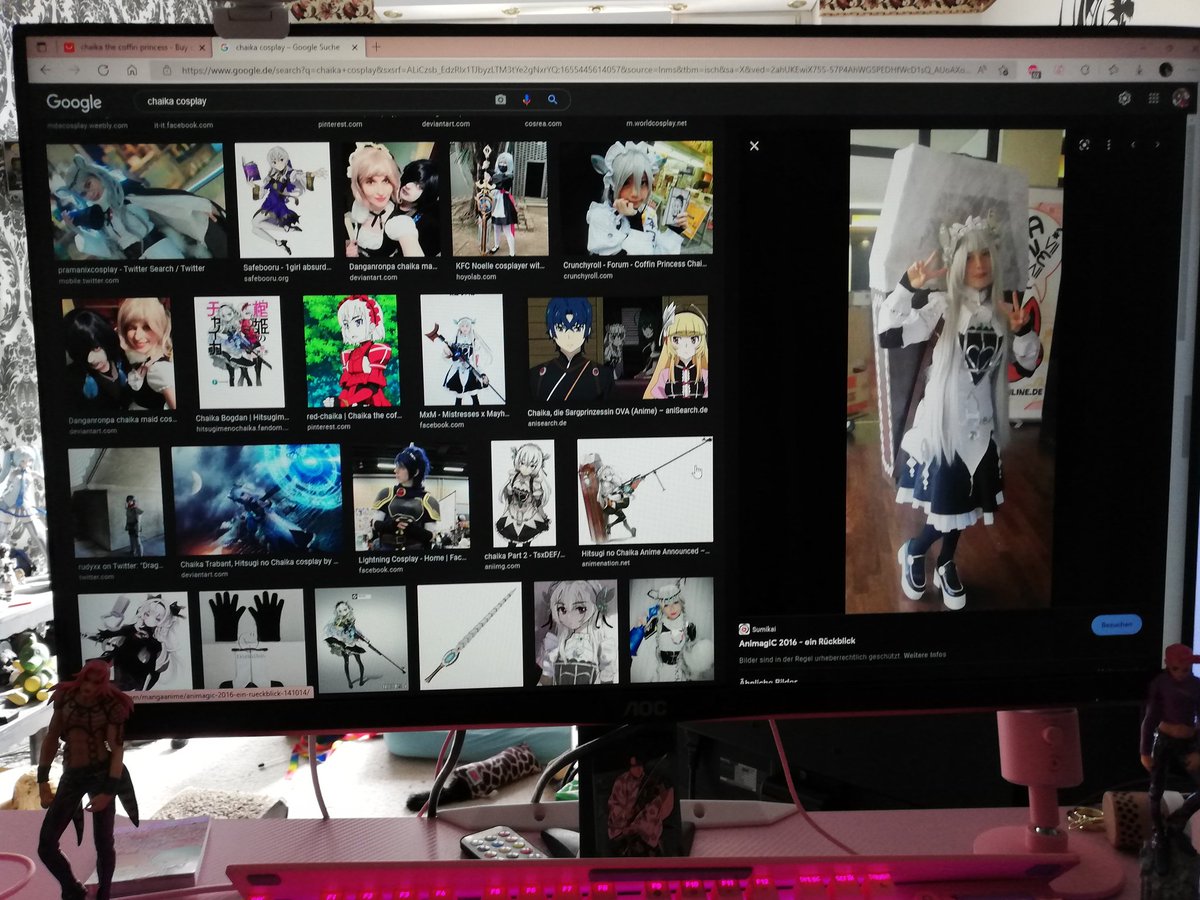The height and width of the screenshot is (900, 1200).
Task: Open preview three-dot options menu
Action: point(1107,145)
